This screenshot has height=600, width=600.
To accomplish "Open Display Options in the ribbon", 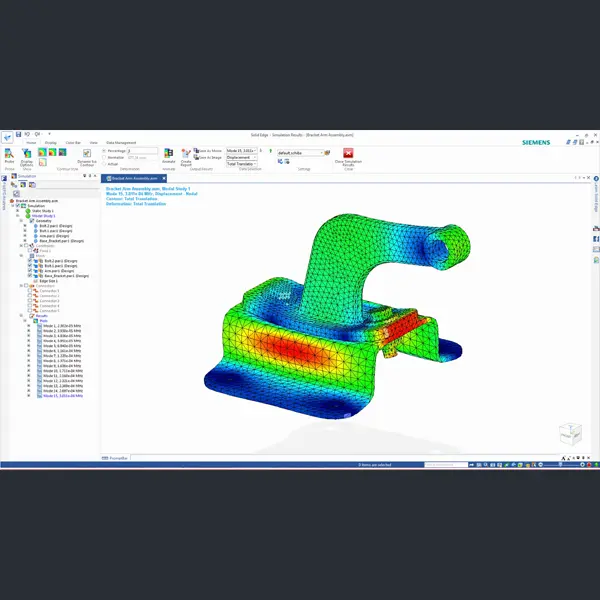I will coord(26,157).
